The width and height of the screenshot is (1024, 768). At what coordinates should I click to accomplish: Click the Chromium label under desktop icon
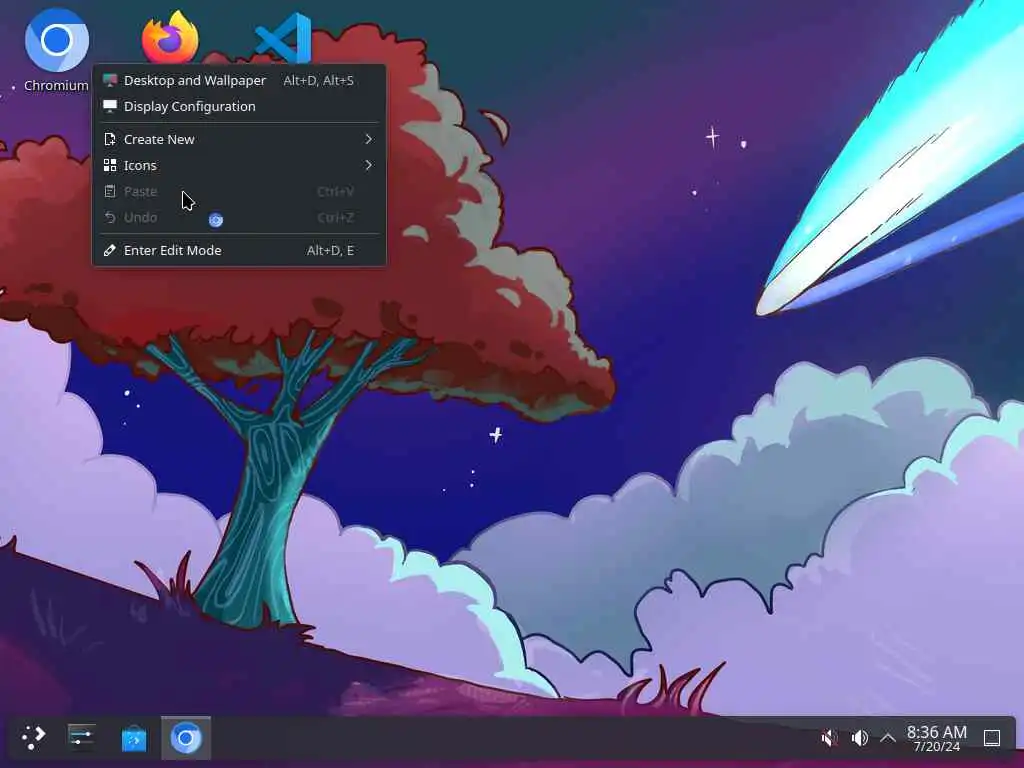point(56,86)
